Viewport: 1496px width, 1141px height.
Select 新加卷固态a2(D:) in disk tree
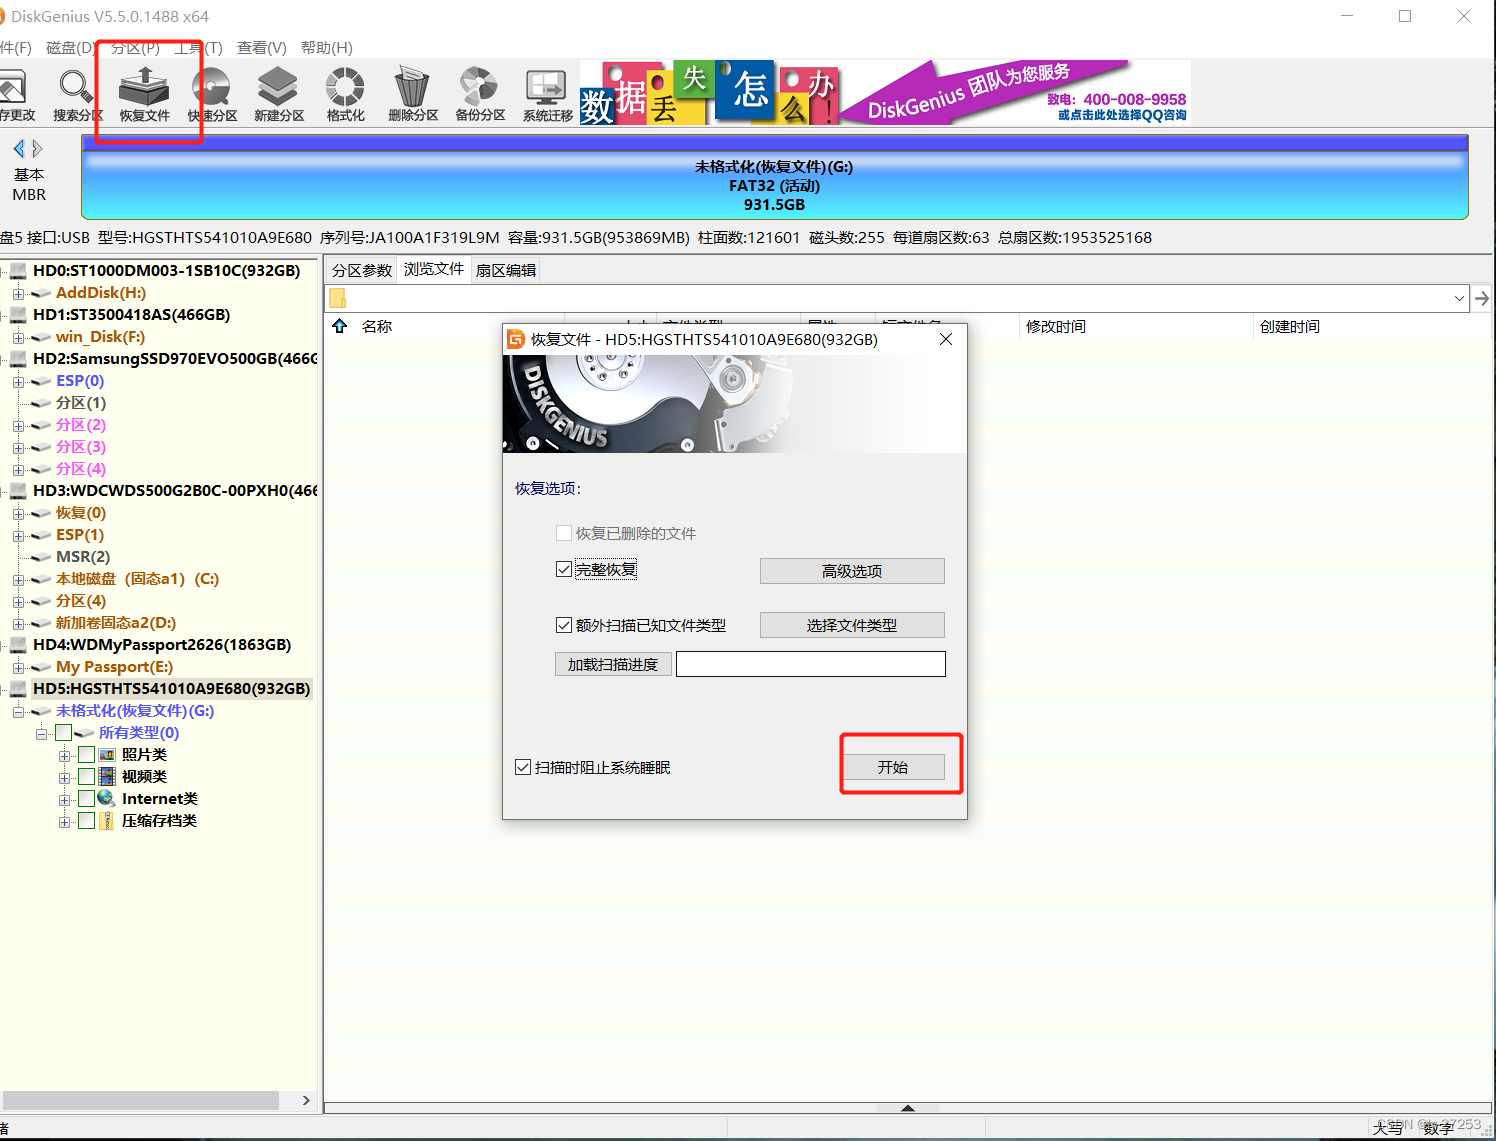[x=116, y=623]
